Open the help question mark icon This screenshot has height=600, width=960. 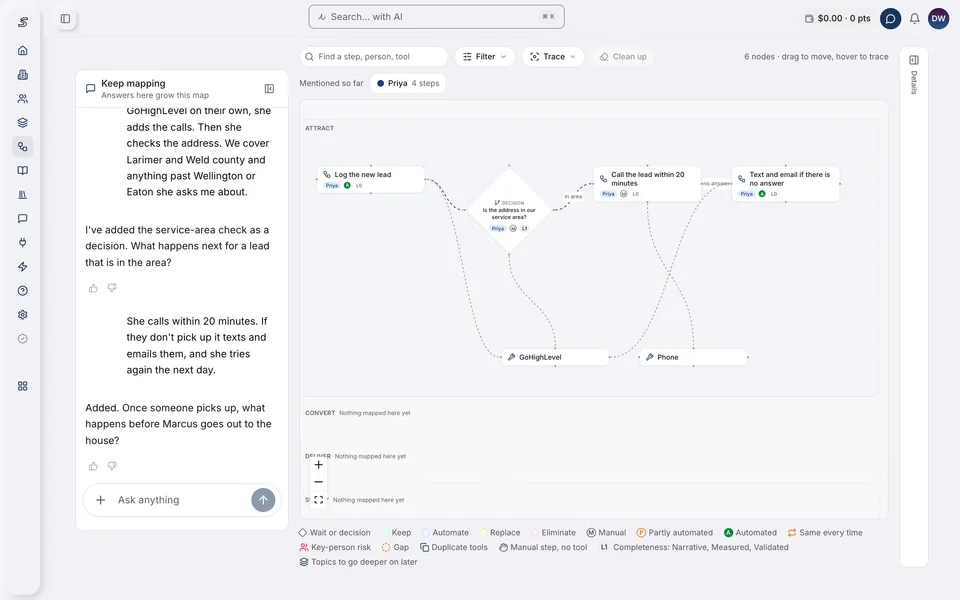[x=23, y=291]
